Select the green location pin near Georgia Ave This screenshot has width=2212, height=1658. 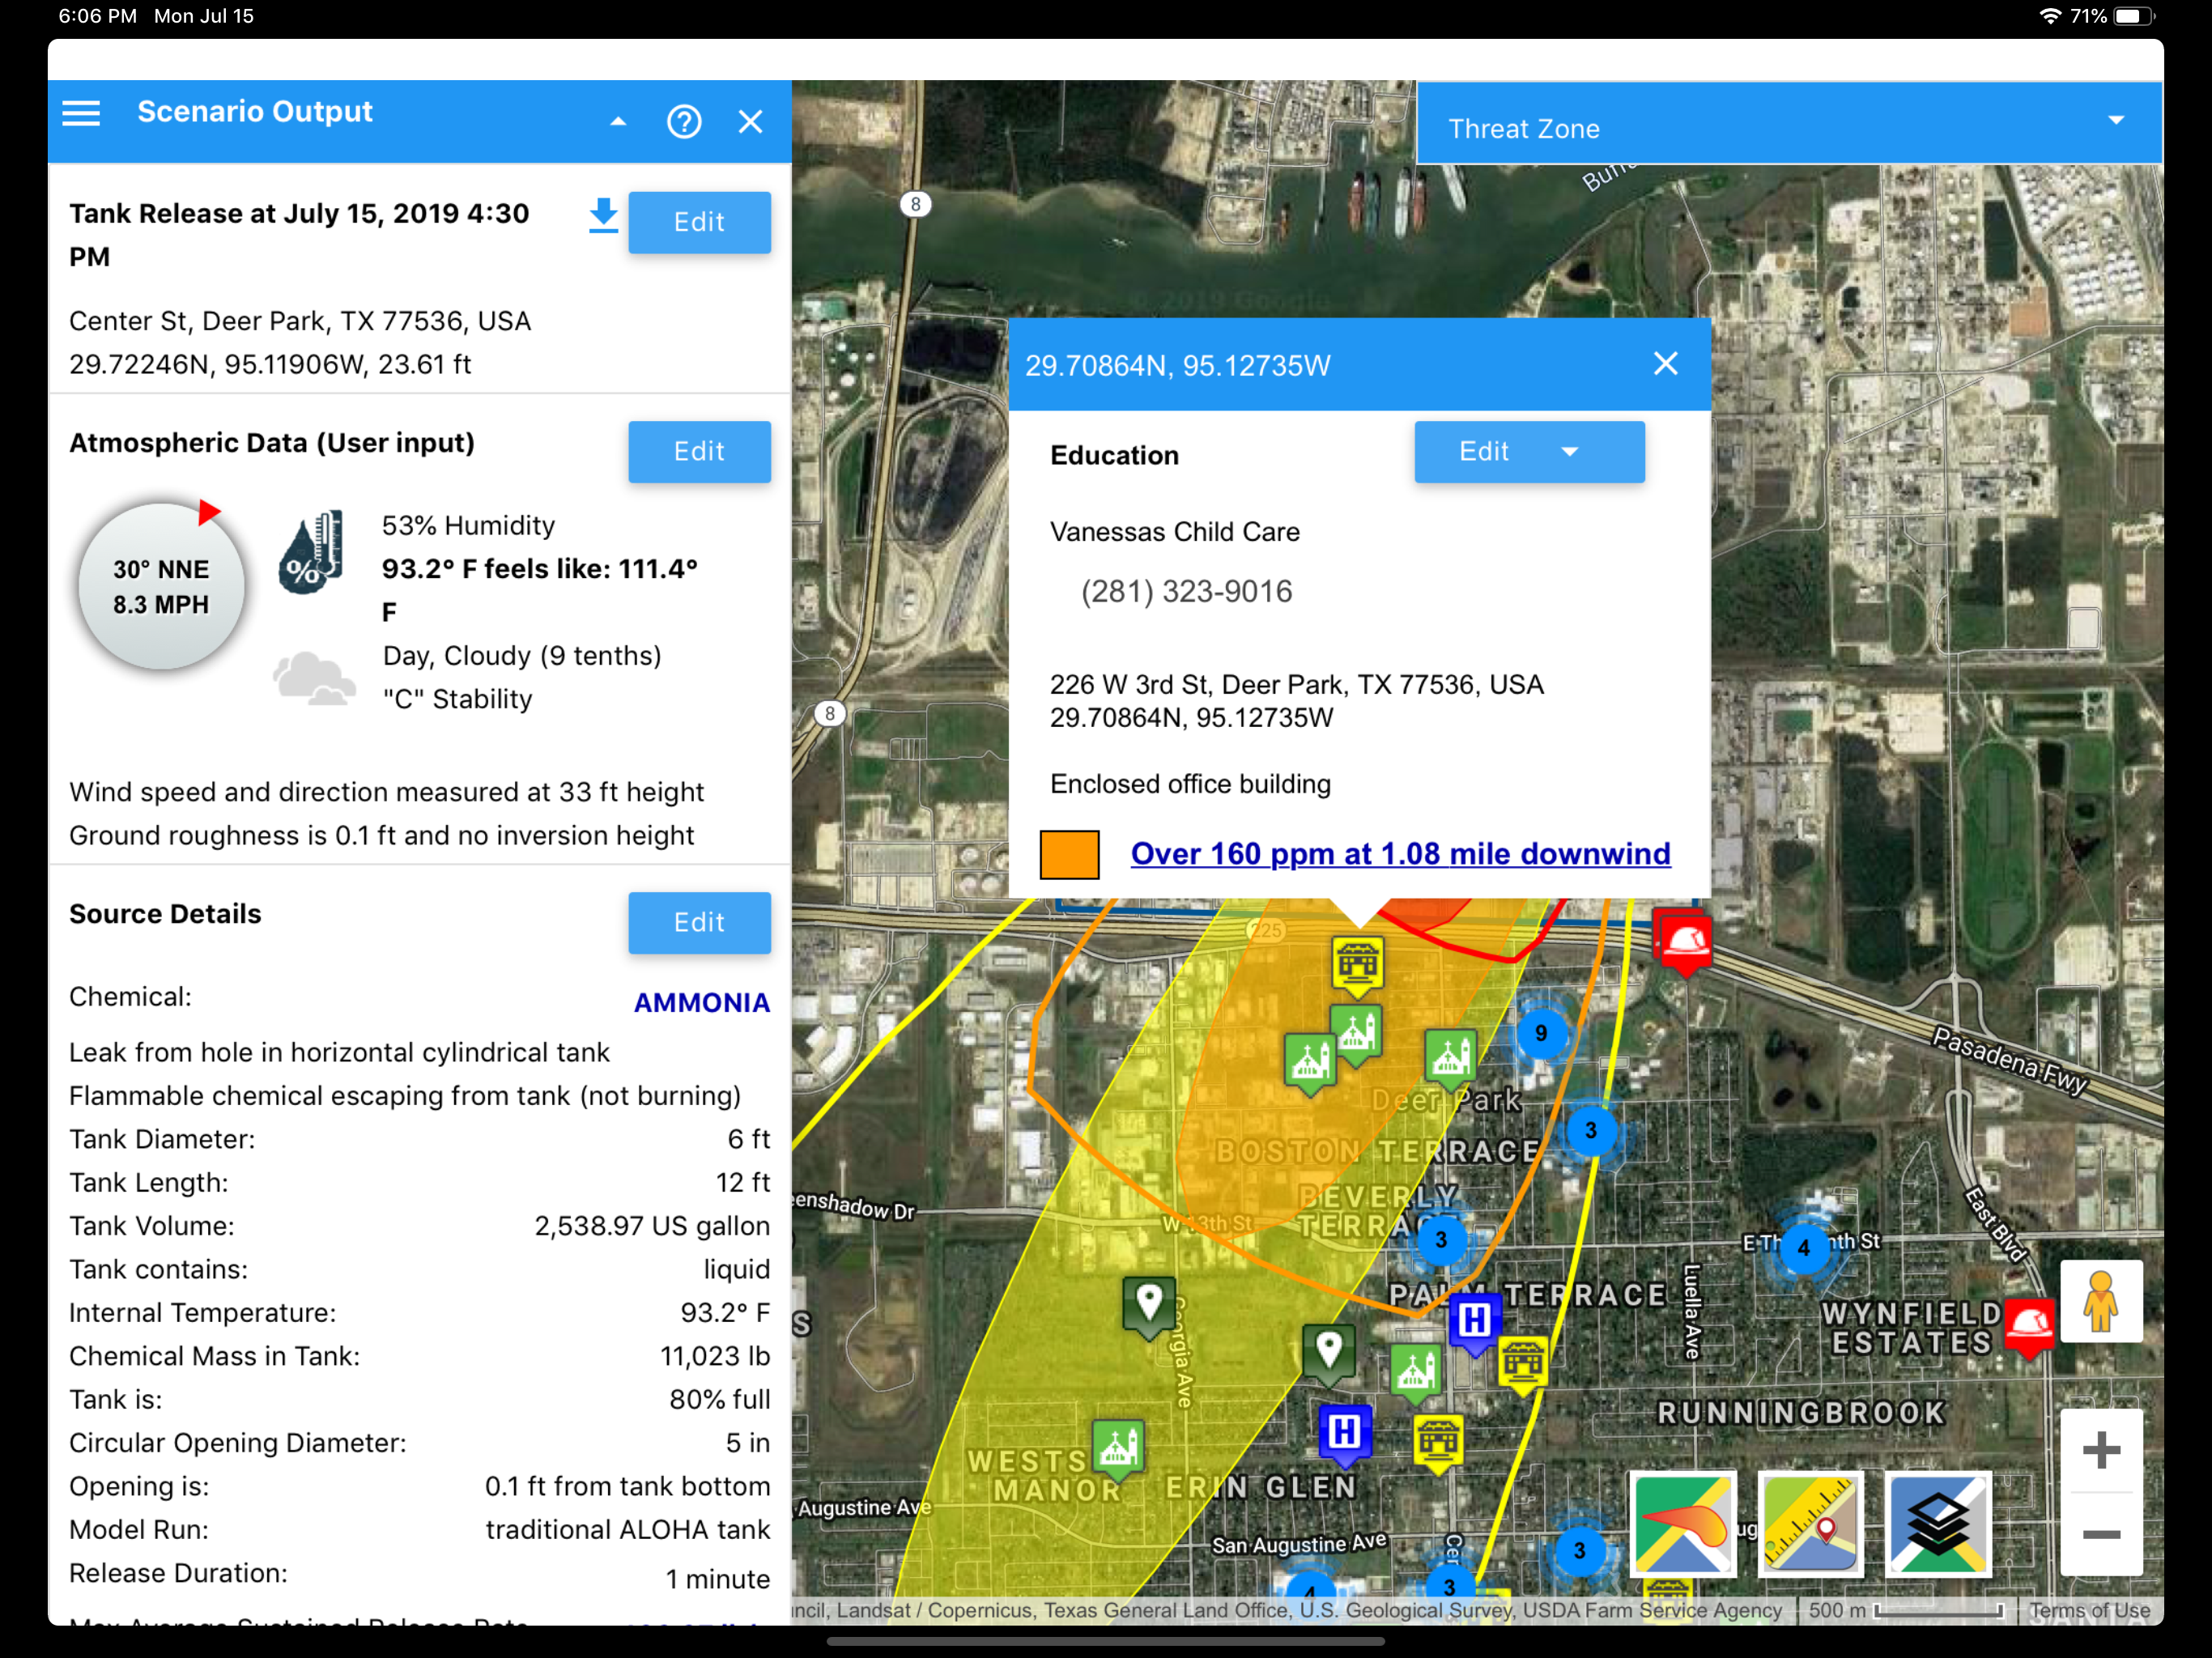1149,1307
